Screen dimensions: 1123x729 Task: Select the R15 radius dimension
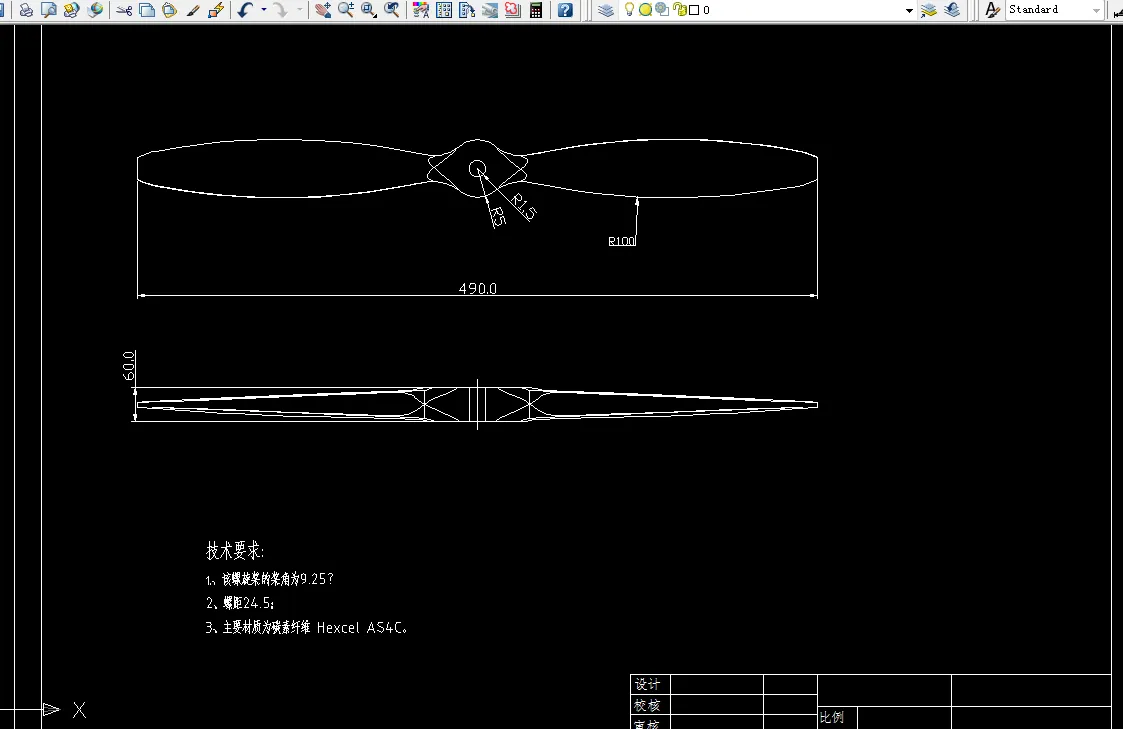[x=524, y=207]
